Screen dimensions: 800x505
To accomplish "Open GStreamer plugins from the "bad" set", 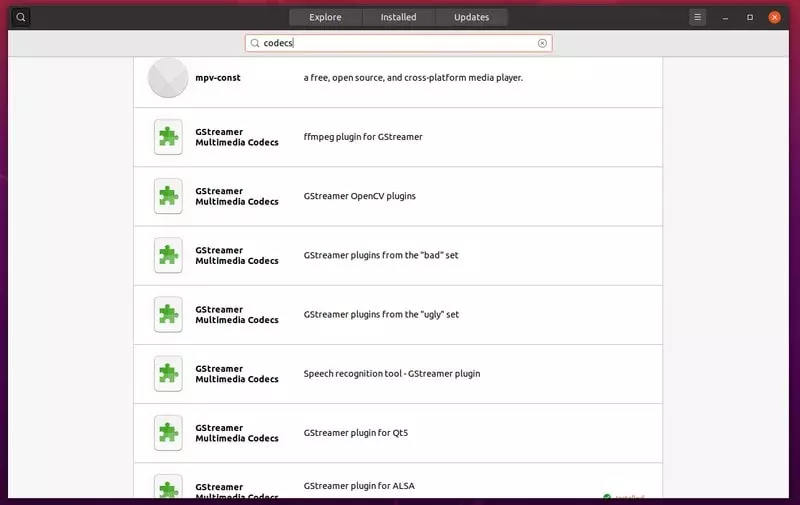I will (x=398, y=256).
